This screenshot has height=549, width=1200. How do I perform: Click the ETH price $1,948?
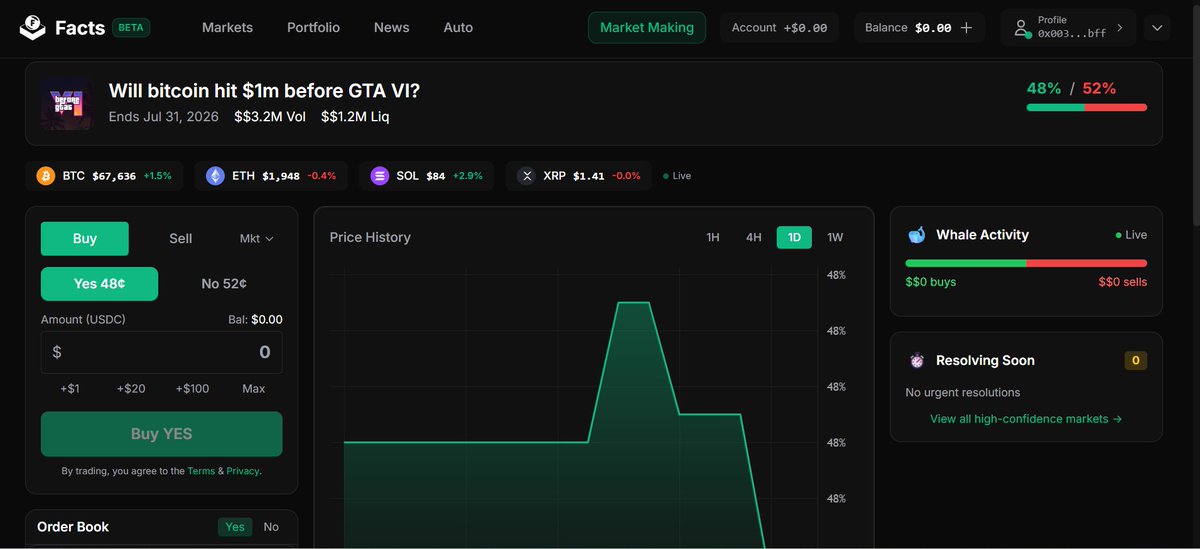pos(281,176)
